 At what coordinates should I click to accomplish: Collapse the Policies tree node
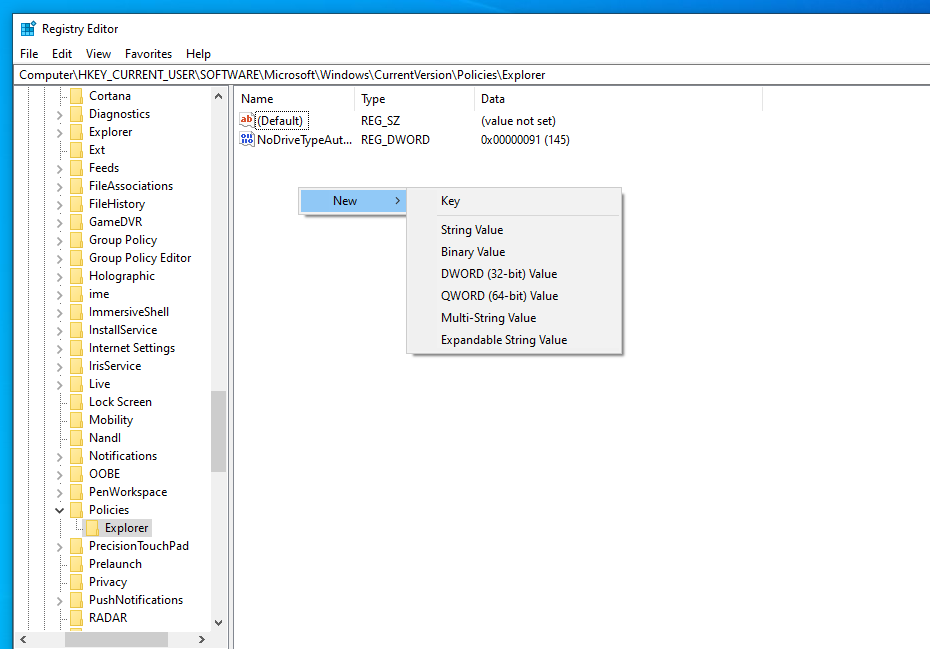[x=60, y=510]
